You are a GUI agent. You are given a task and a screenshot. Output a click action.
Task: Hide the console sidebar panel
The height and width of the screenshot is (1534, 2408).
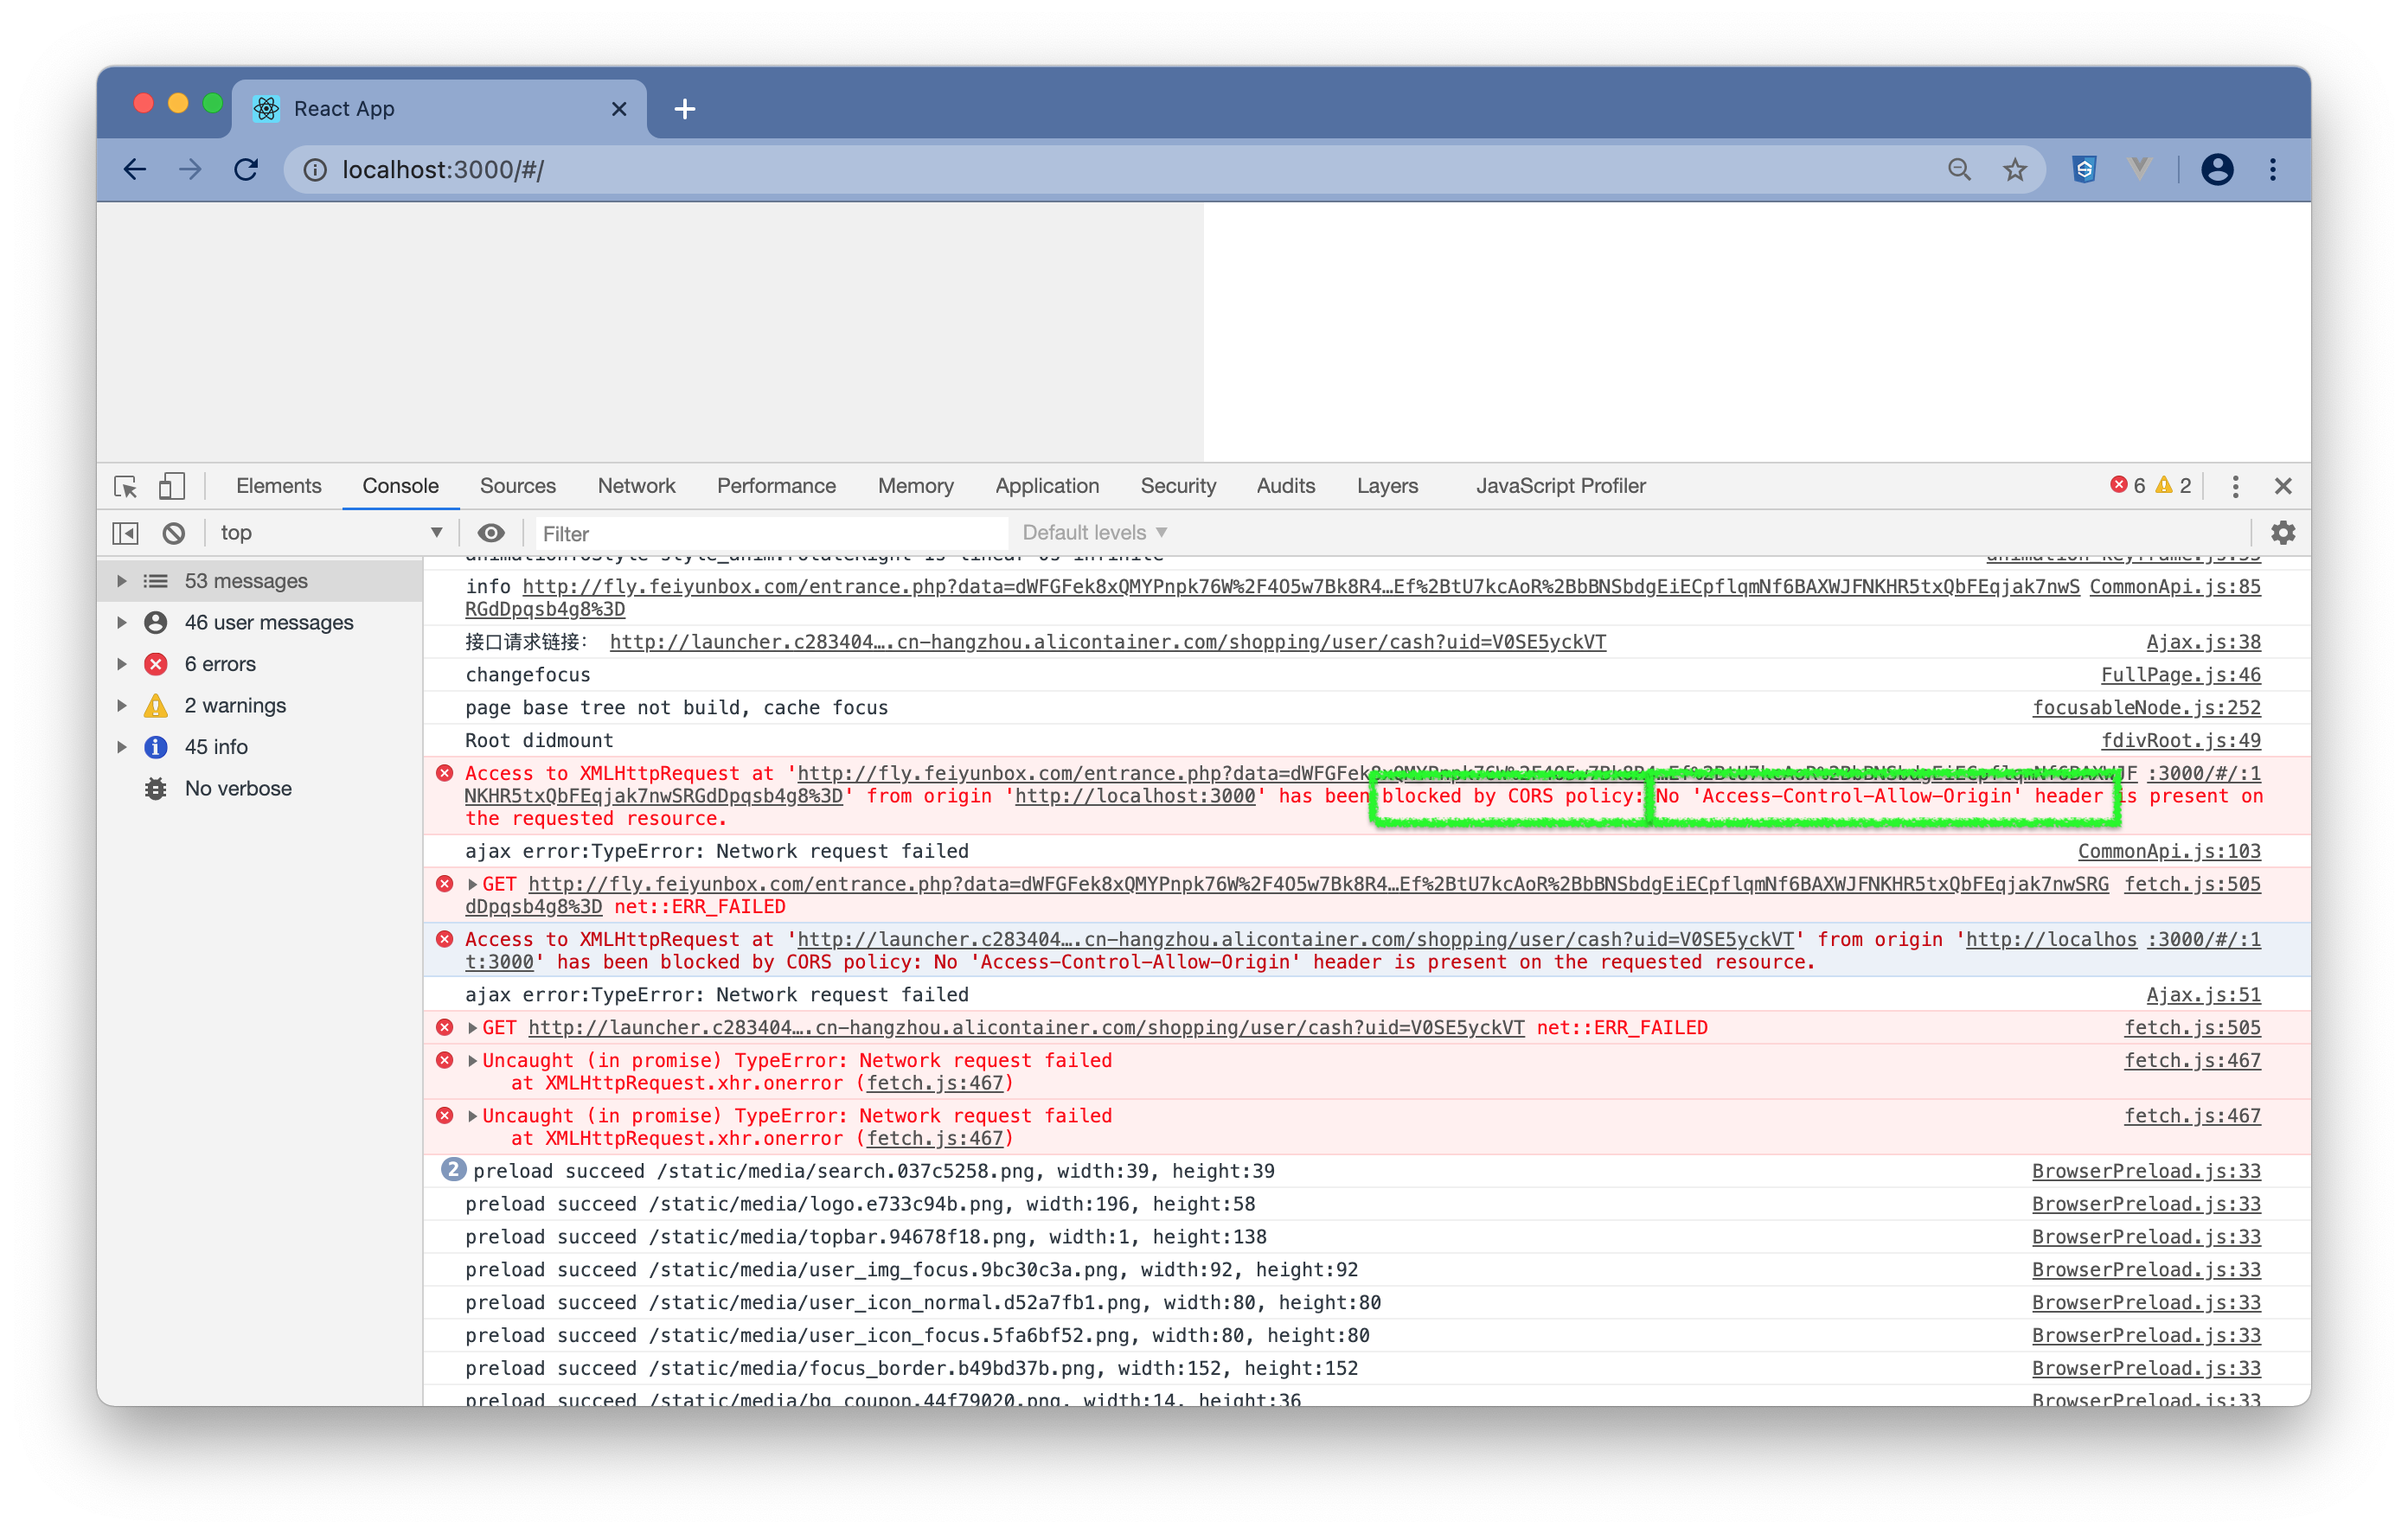coord(126,533)
